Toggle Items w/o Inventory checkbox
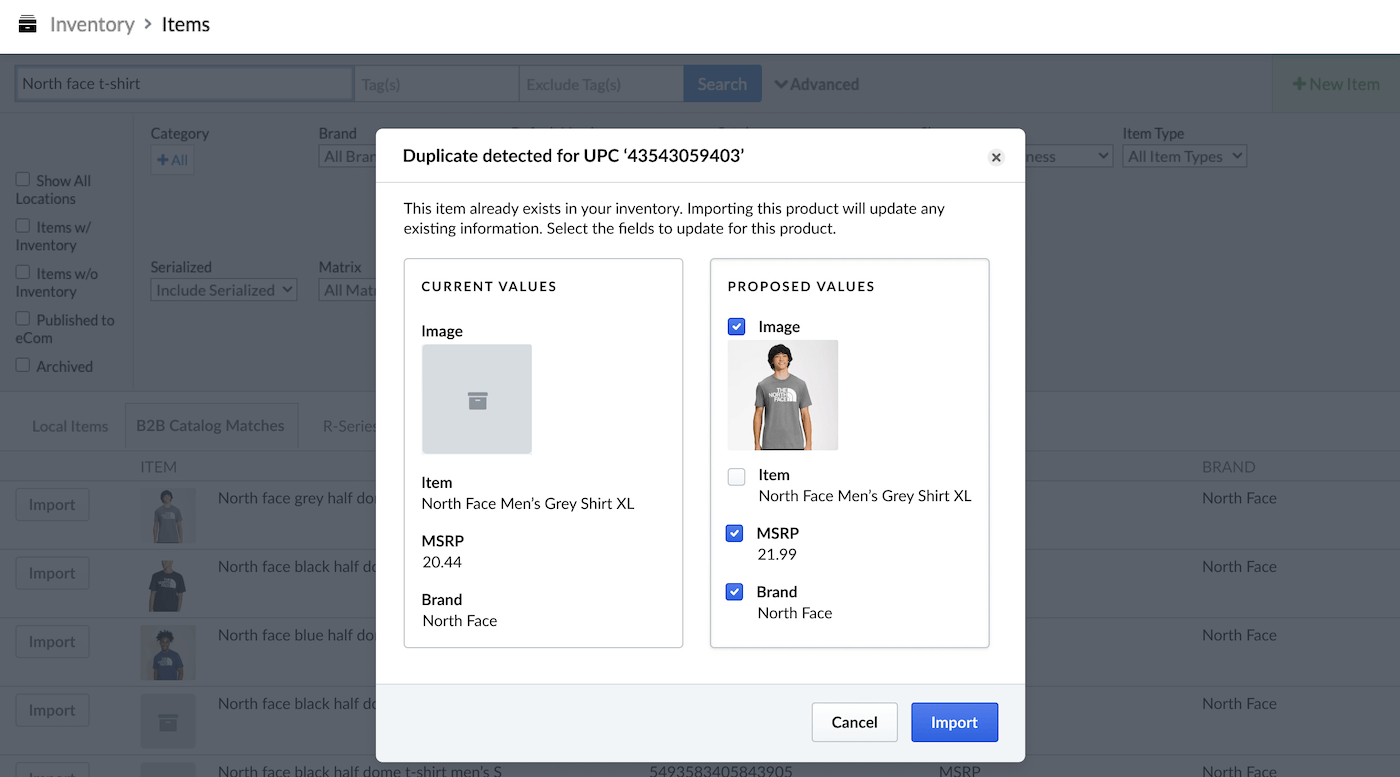The image size is (1400, 777). coord(23,272)
